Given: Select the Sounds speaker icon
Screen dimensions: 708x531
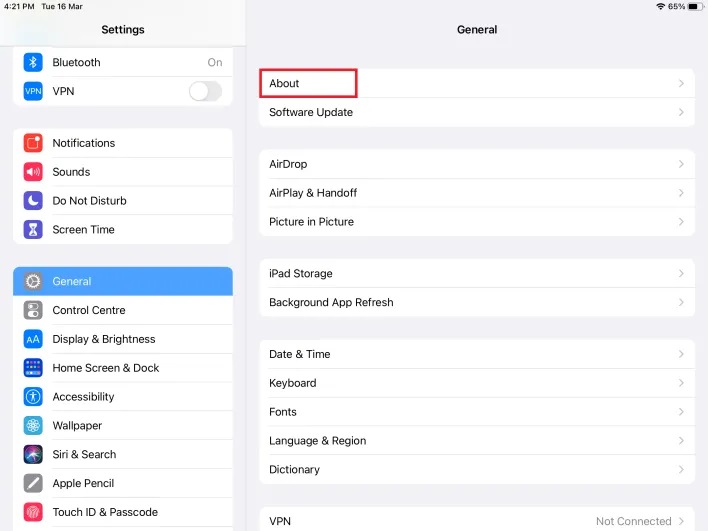Looking at the screenshot, I should [33, 172].
